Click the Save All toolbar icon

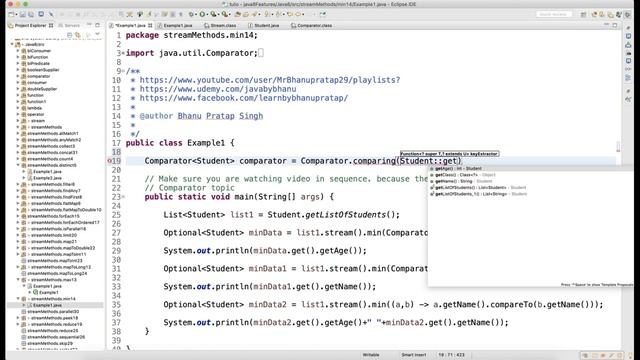click(x=31, y=14)
